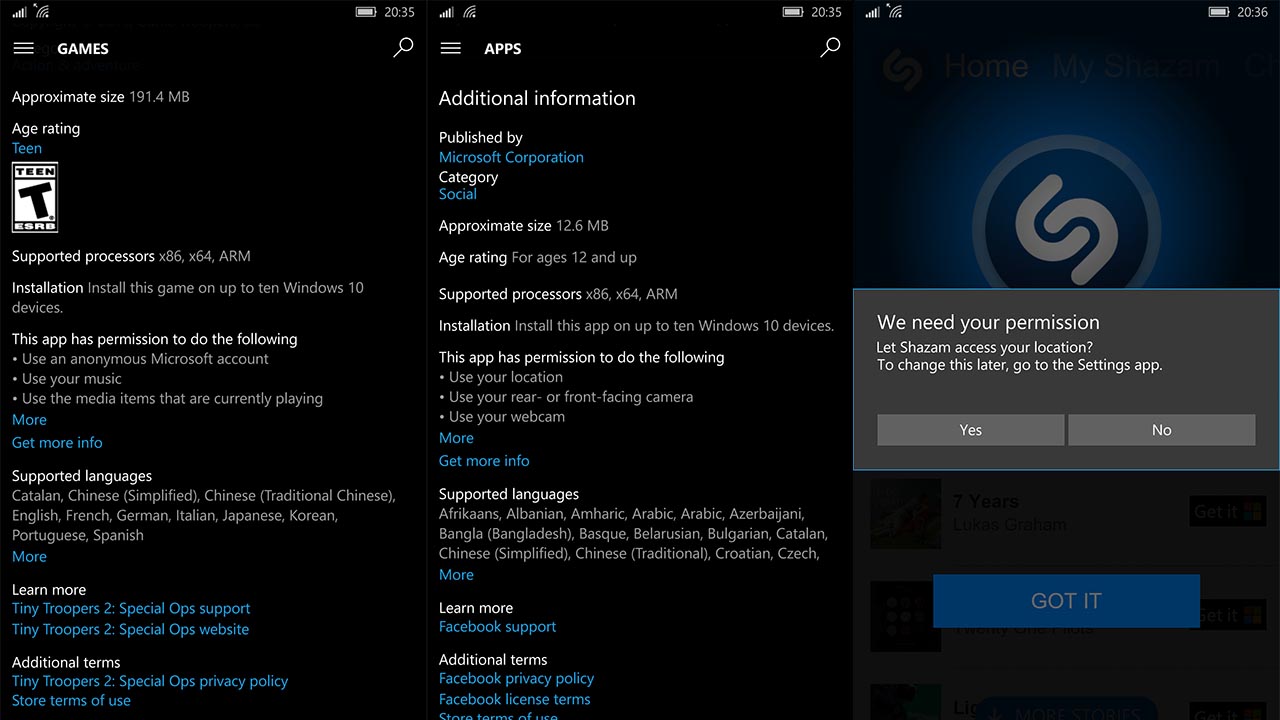This screenshot has height=720, width=1280.
Task: Open the Social category link
Action: (x=458, y=194)
